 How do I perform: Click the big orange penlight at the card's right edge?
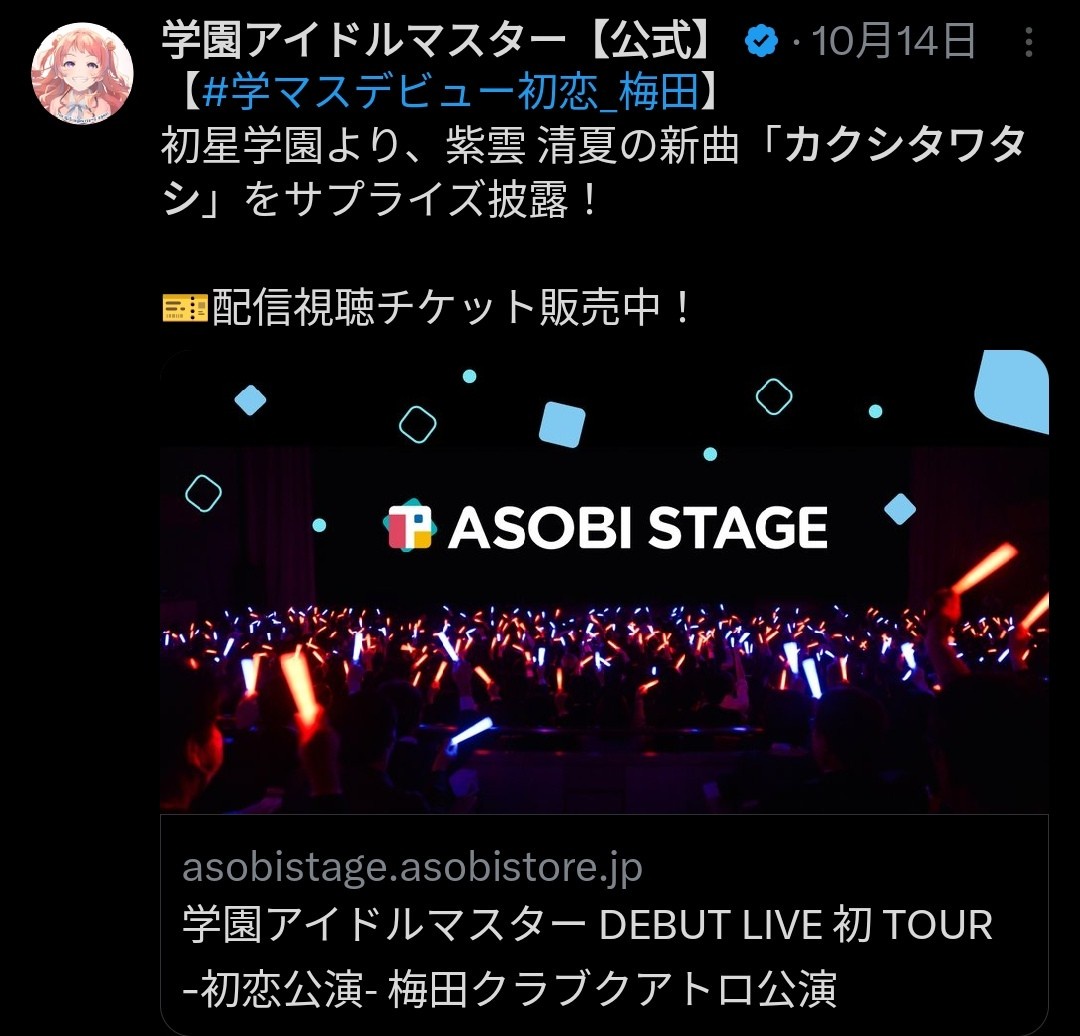click(985, 570)
